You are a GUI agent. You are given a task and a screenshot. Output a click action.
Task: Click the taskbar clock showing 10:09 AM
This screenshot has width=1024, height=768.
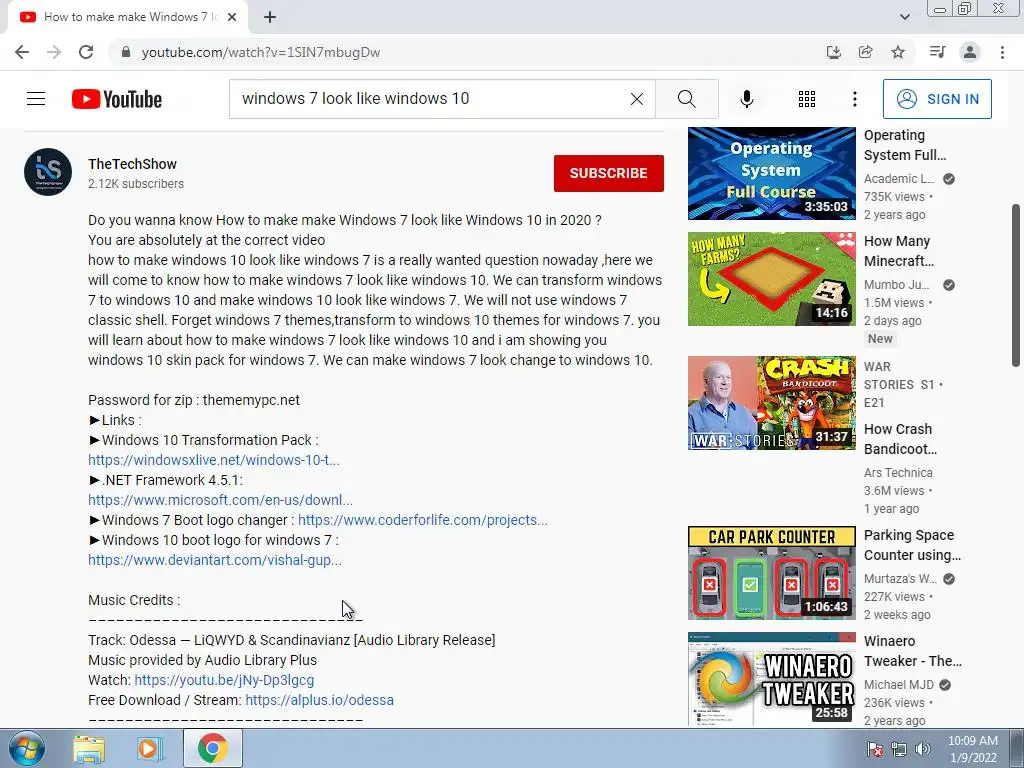tap(972, 749)
